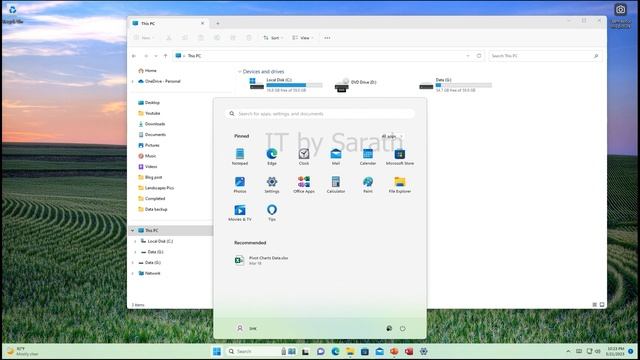The image size is (640, 360).
Task: Show hidden tray icons chevron
Action: pos(568,351)
